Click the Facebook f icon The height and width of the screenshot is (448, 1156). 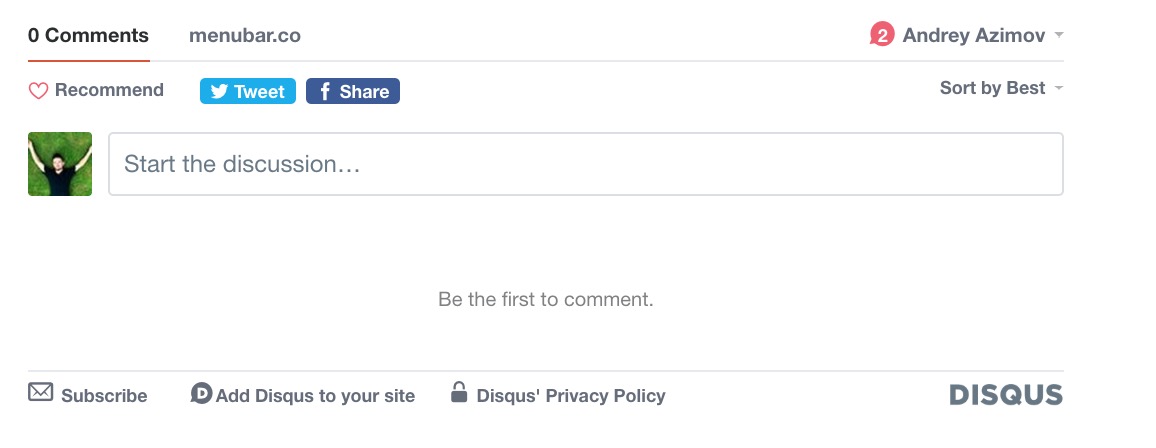[324, 92]
